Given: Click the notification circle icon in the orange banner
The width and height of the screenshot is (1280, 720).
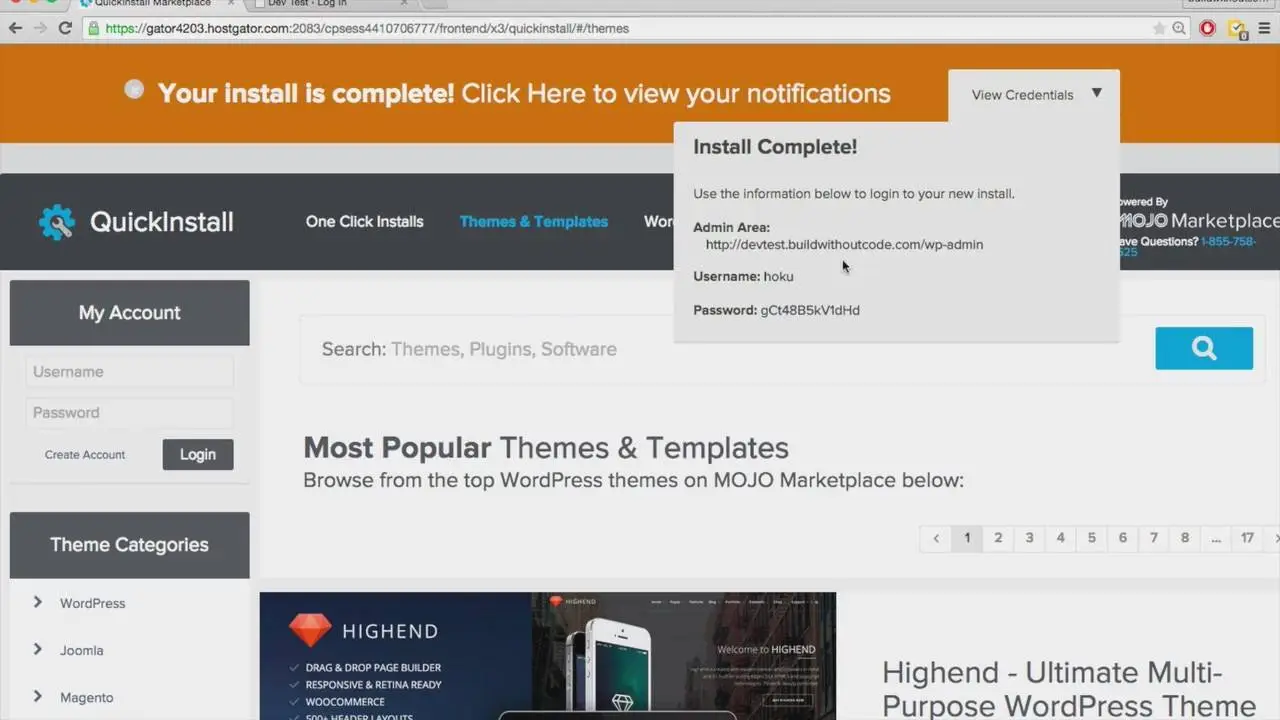Looking at the screenshot, I should click(134, 89).
